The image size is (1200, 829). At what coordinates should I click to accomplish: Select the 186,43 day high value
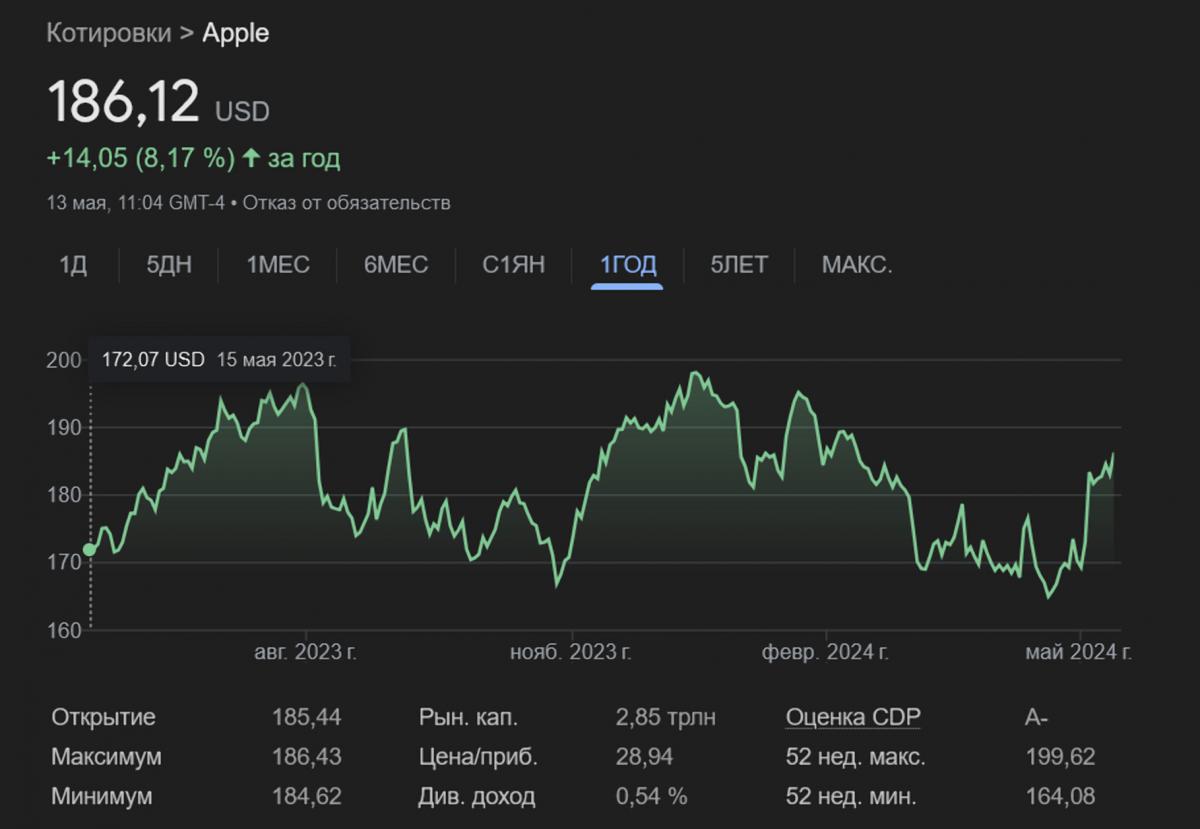[307, 757]
